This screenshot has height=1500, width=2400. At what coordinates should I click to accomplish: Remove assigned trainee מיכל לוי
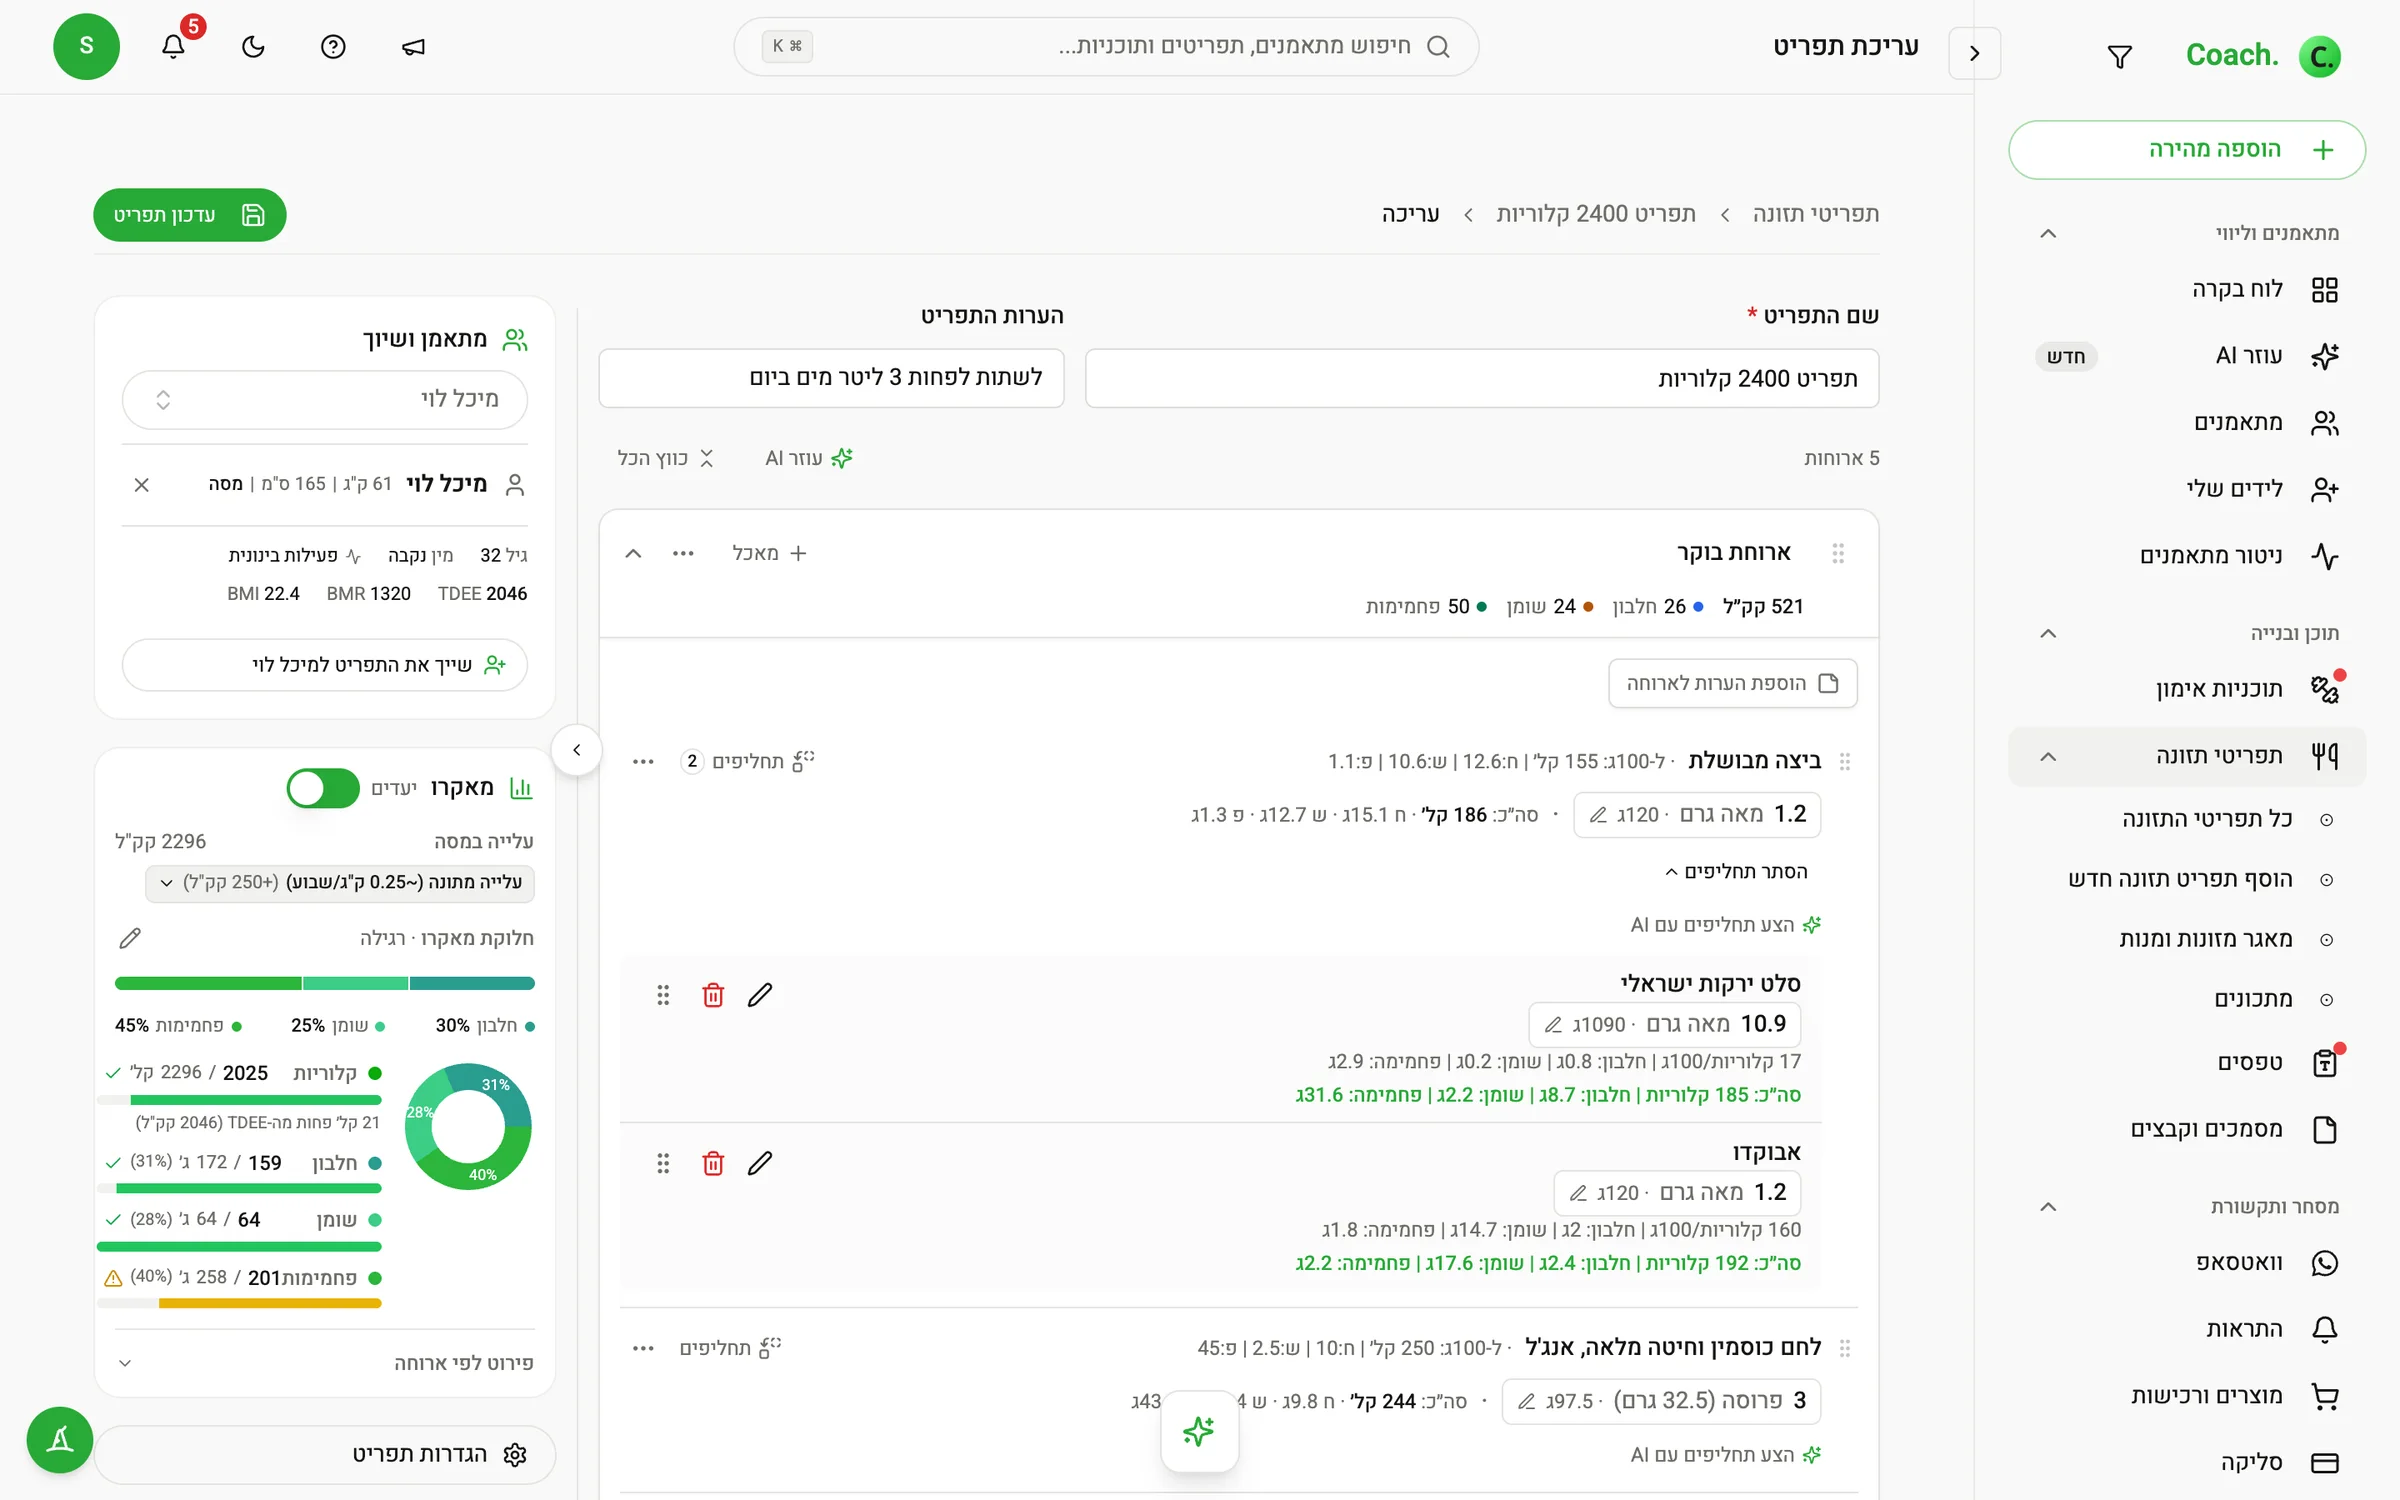point(141,485)
